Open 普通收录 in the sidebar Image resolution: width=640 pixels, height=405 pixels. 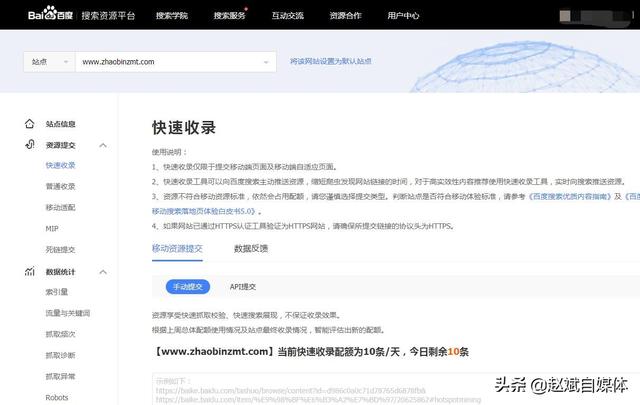(x=60, y=186)
